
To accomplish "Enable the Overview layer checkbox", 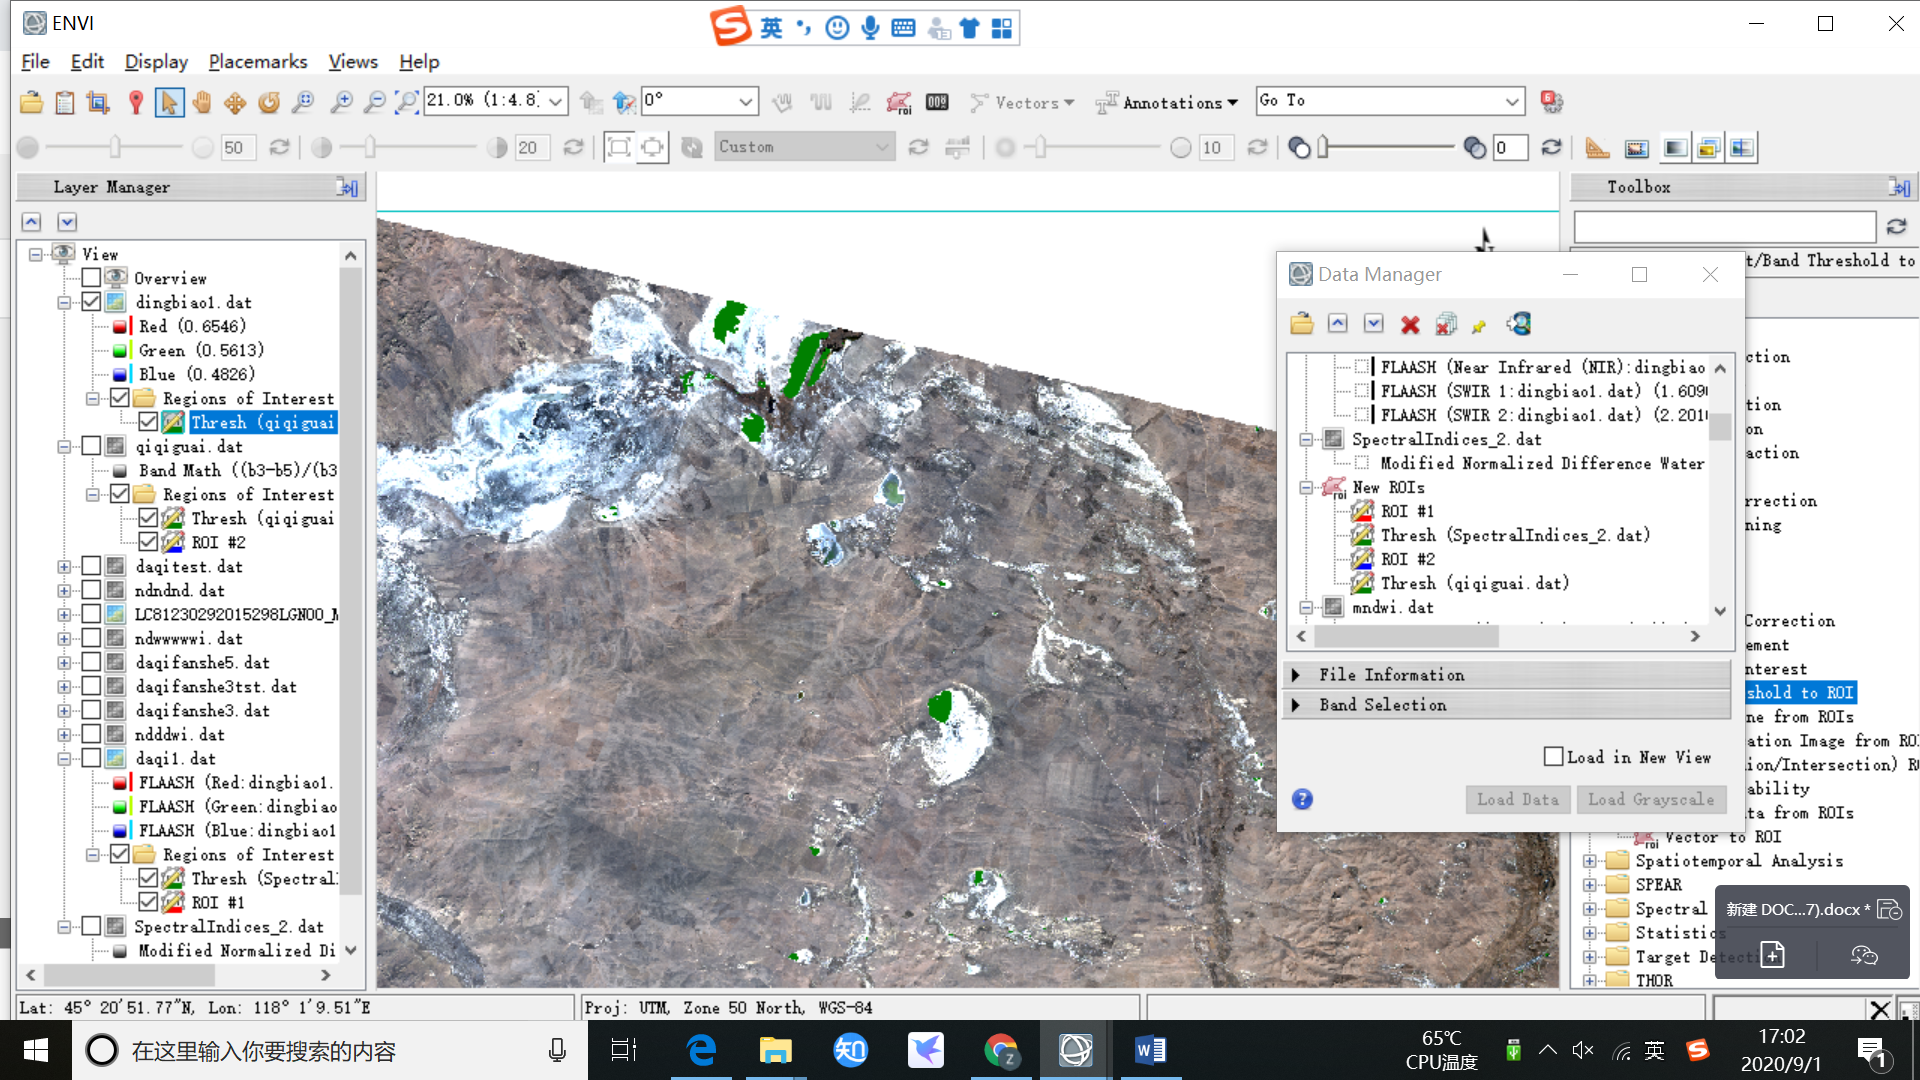I will [x=91, y=278].
